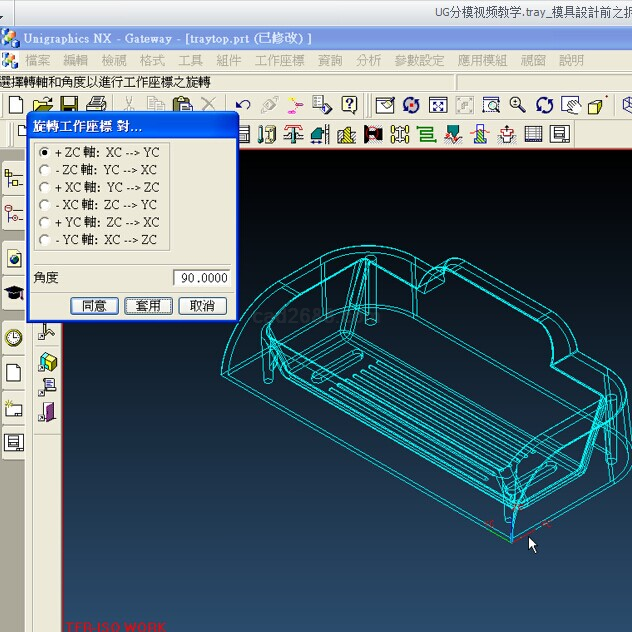632x632 pixels.
Task: Click the 角度 input field showing 90.0000
Action: pos(201,278)
